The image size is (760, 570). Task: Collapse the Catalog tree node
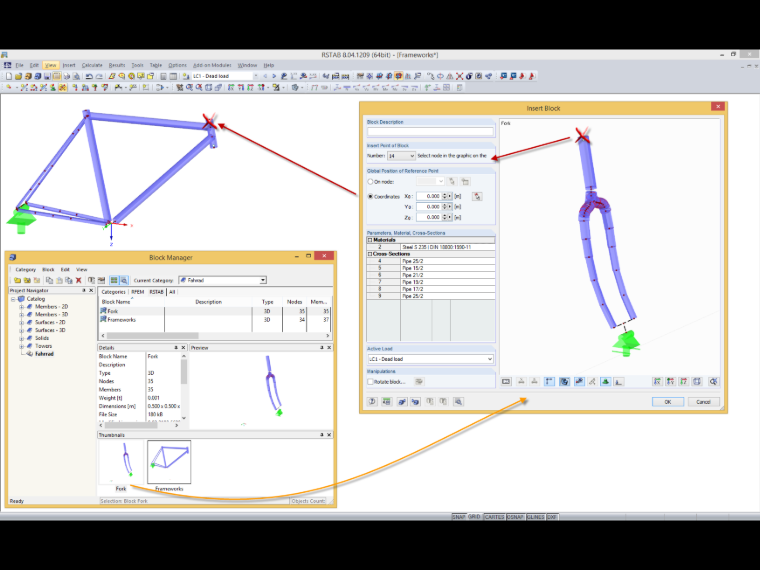pyautogui.click(x=13, y=299)
